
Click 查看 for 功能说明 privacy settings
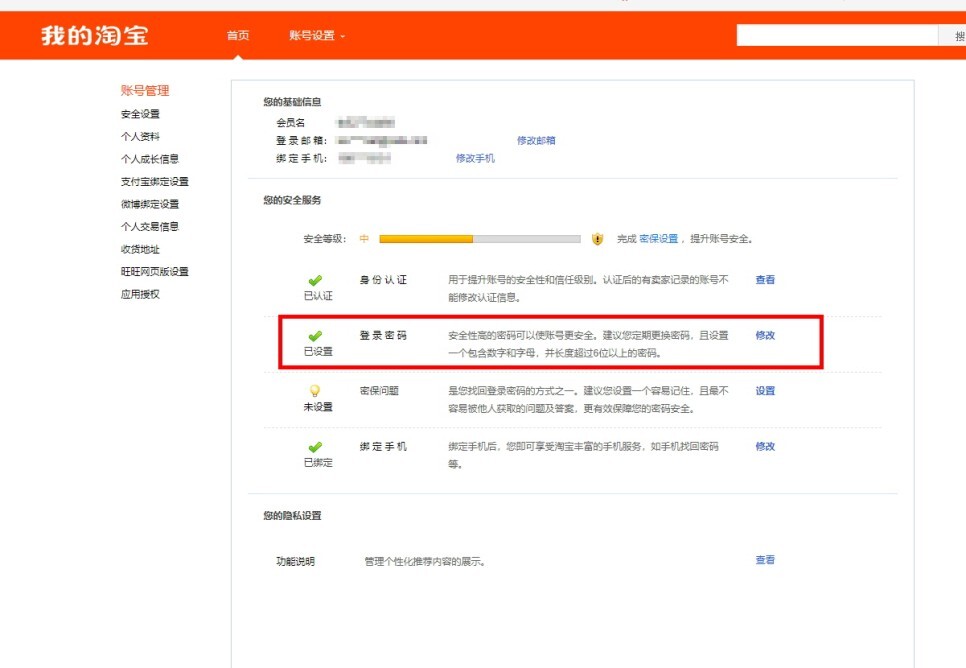765,560
